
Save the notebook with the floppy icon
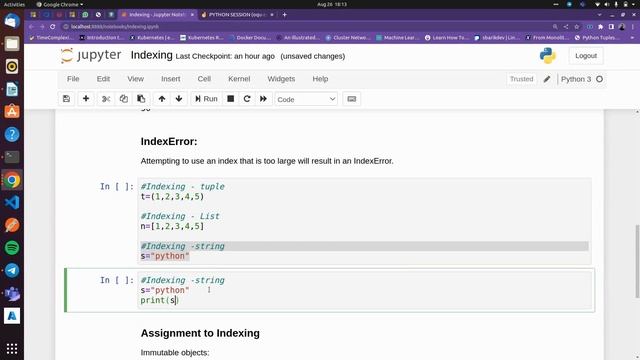(67, 99)
